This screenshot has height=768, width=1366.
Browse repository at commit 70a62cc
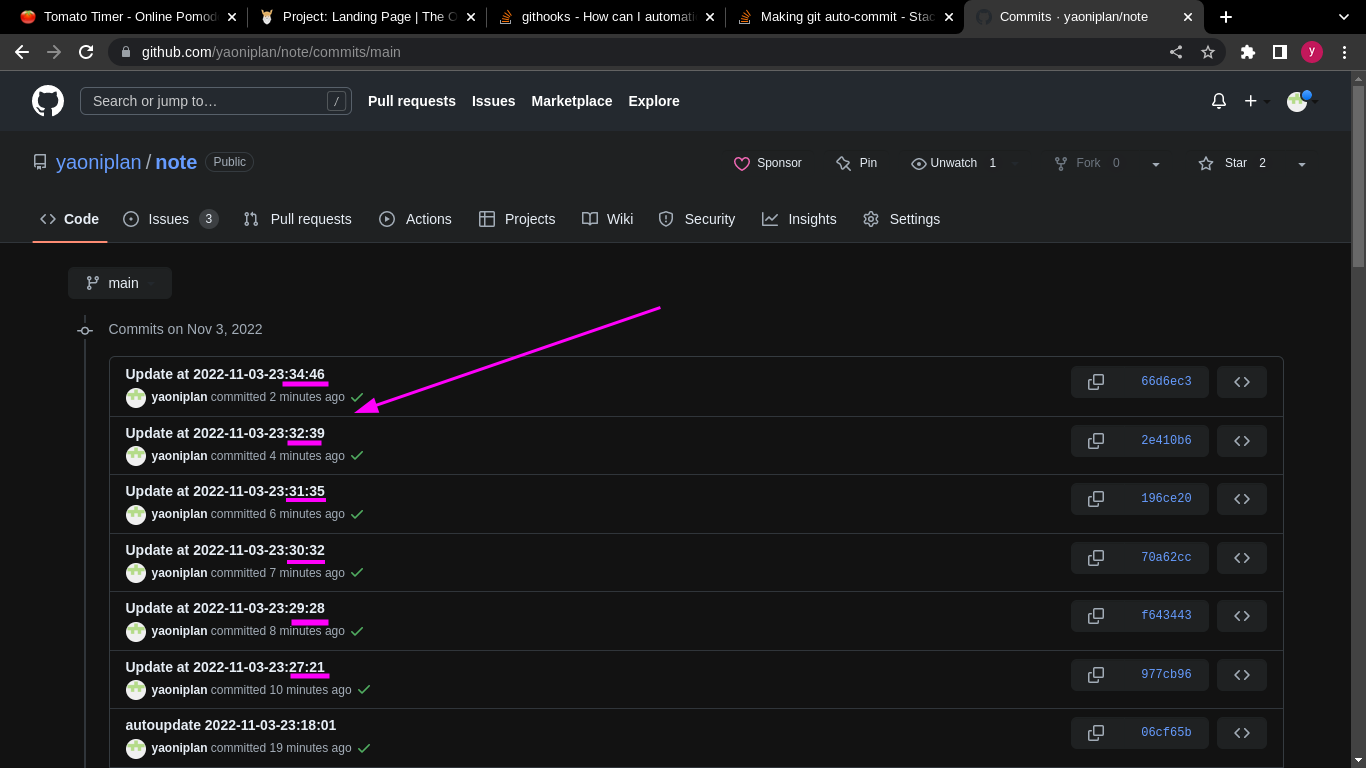(1242, 558)
